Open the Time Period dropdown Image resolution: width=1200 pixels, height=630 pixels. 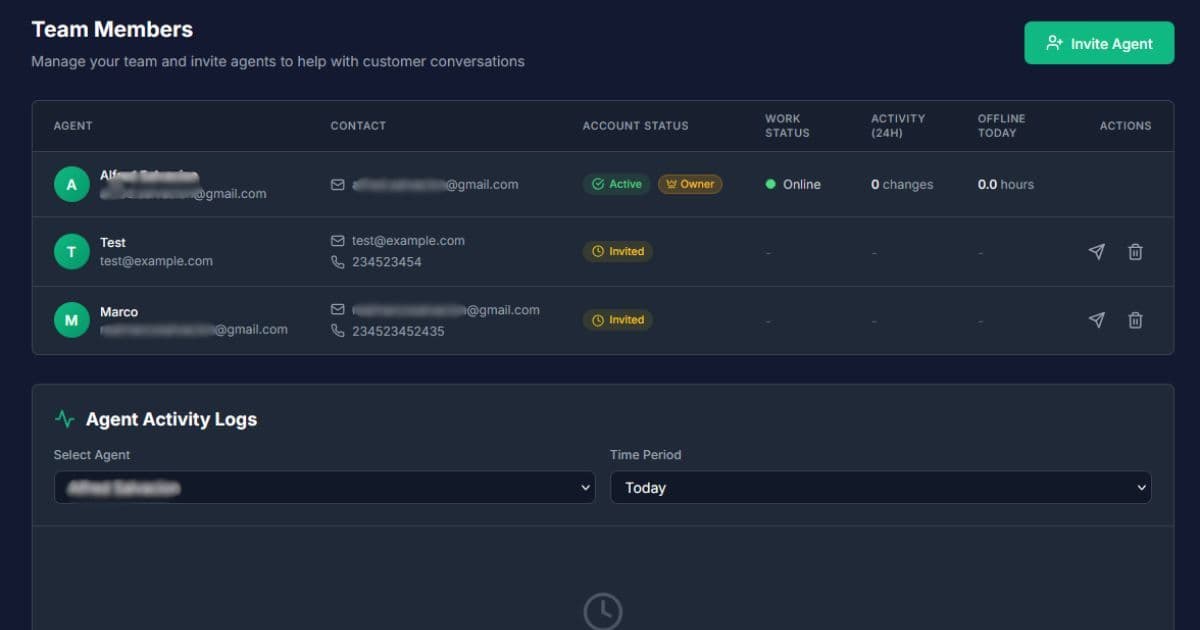click(x=880, y=487)
